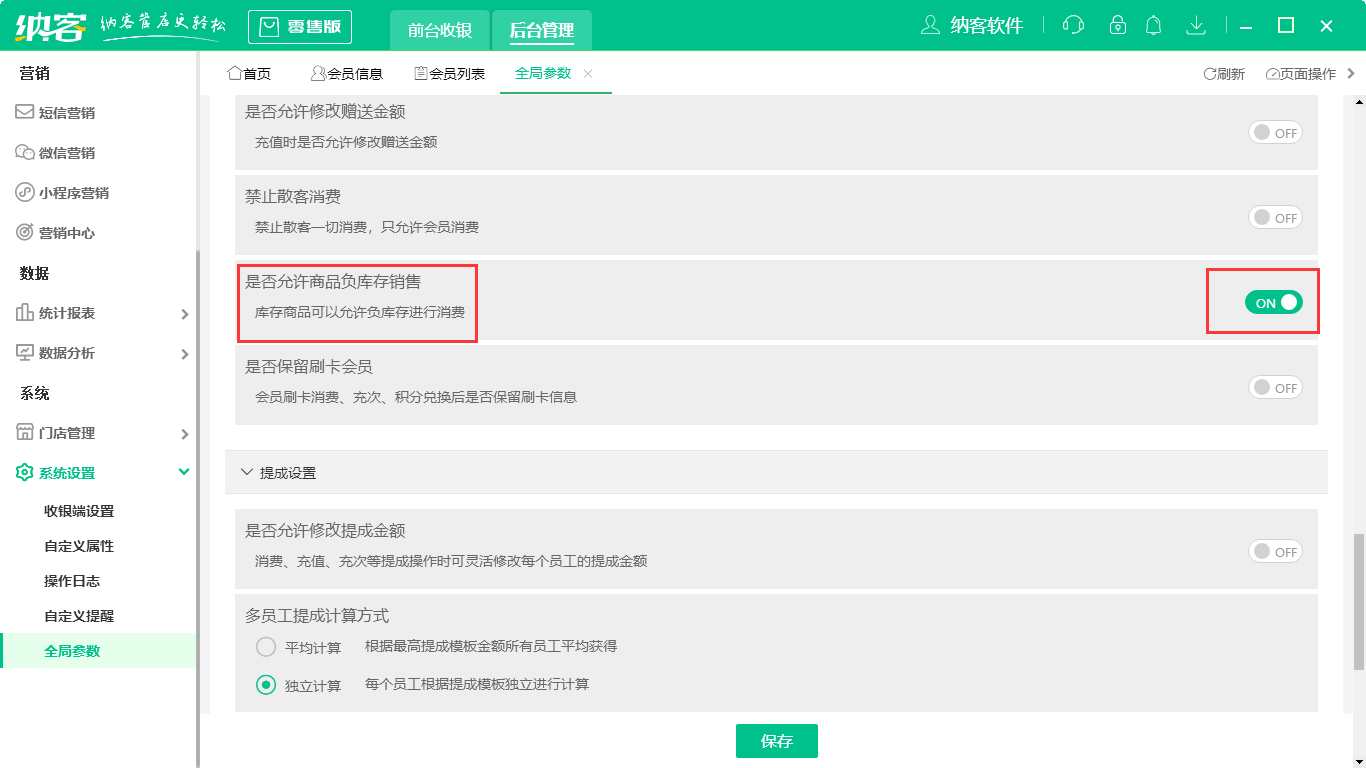
Task: Click the 保存 save button
Action: 777,741
